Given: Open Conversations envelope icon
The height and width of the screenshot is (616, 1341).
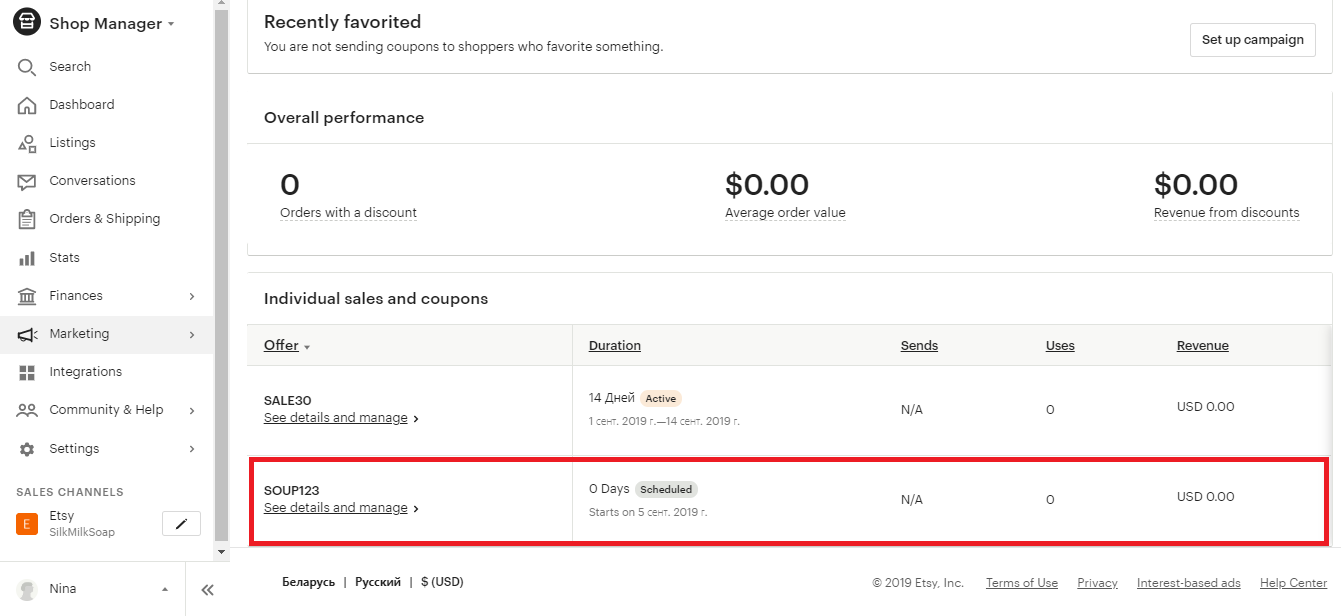Looking at the screenshot, I should [27, 181].
